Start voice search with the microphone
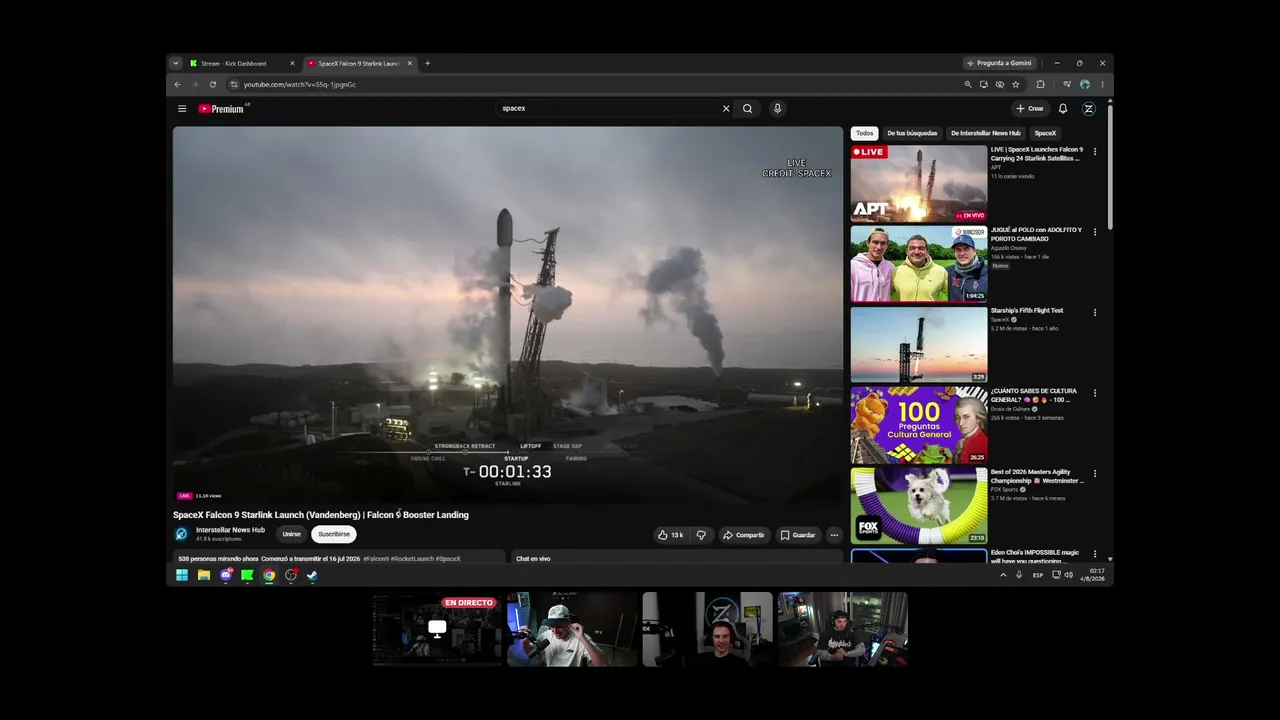Image resolution: width=1280 pixels, height=720 pixels. pos(777,109)
